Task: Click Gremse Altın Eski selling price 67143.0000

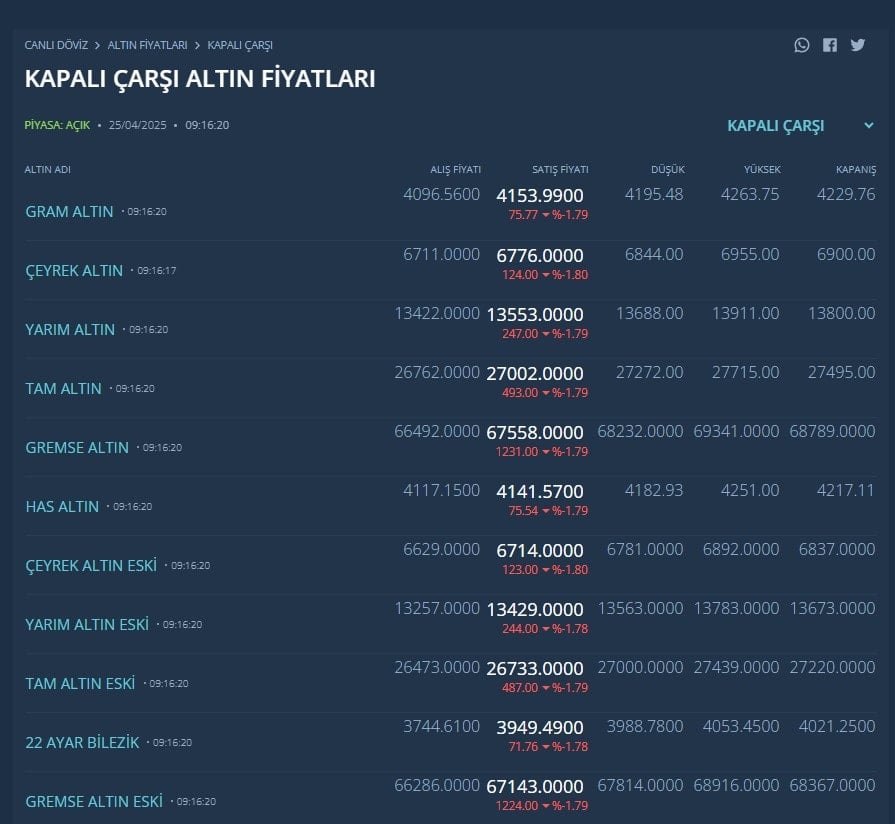Action: coord(535,787)
